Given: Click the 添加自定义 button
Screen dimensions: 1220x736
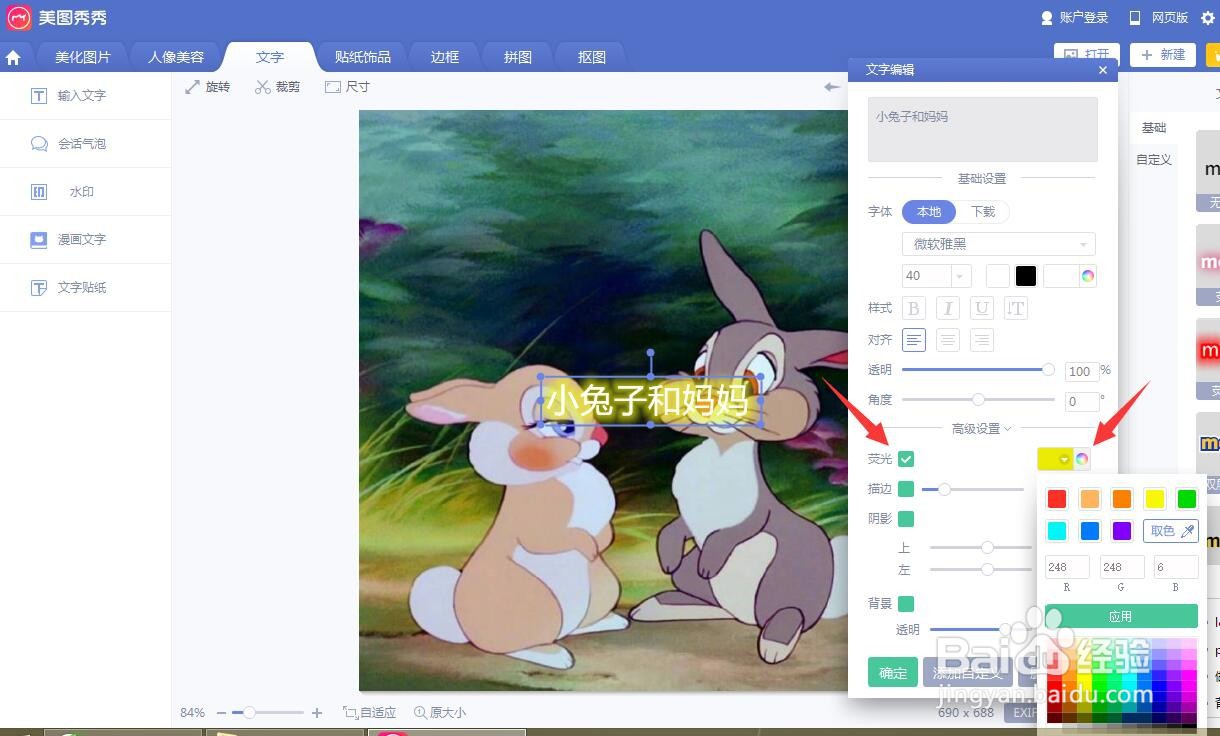Looking at the screenshot, I should [x=967, y=673].
